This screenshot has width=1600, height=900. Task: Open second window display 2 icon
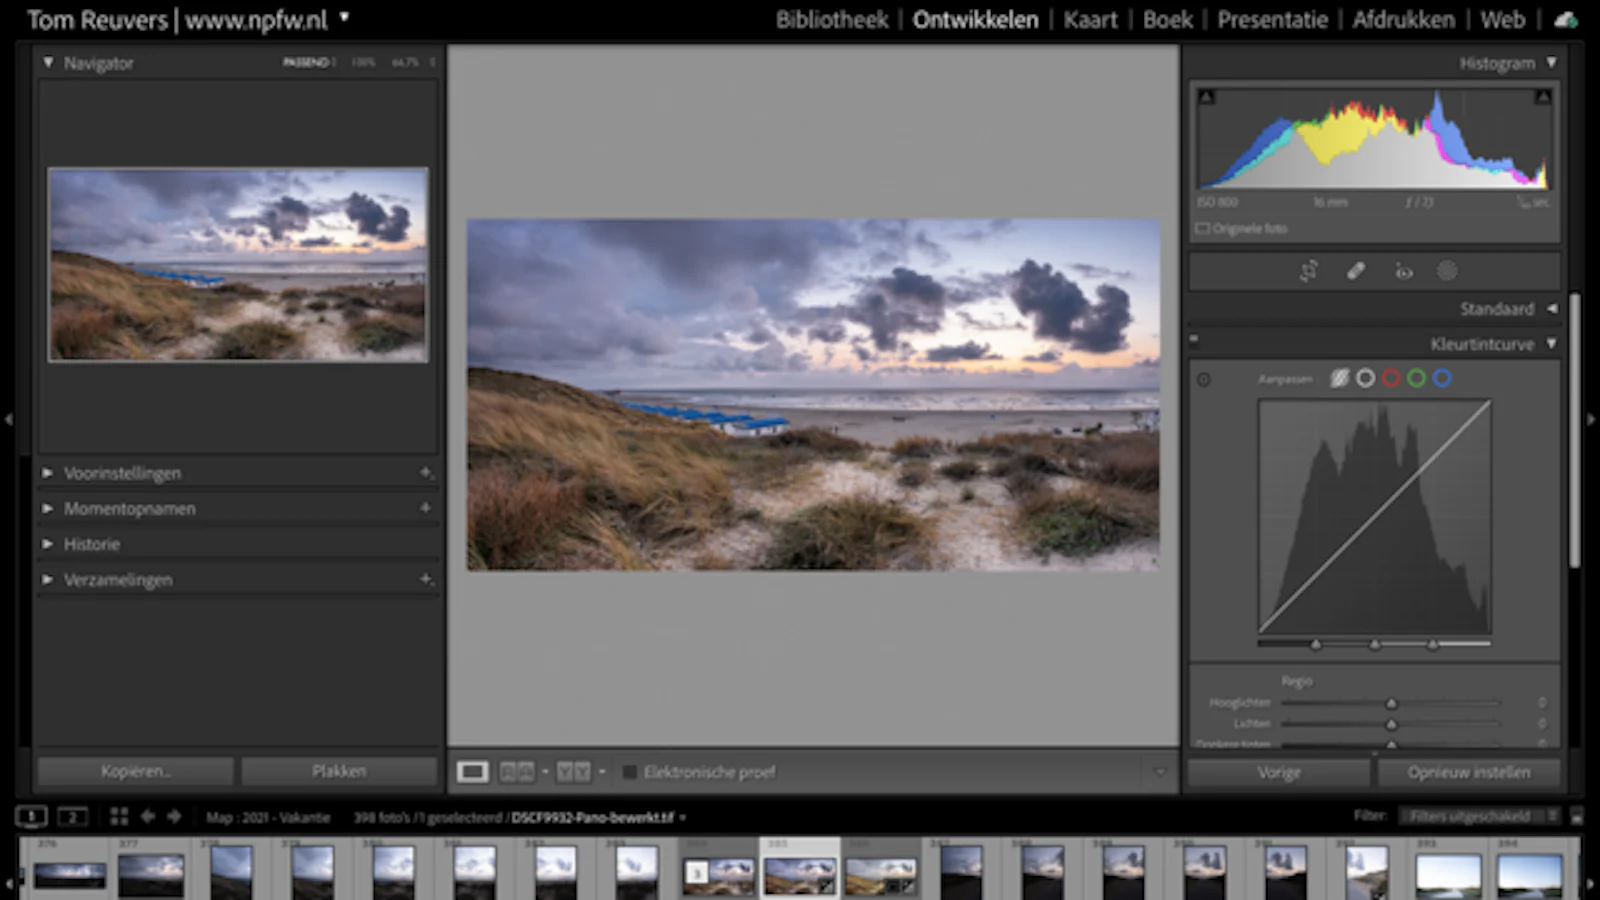pyautogui.click(x=72, y=817)
